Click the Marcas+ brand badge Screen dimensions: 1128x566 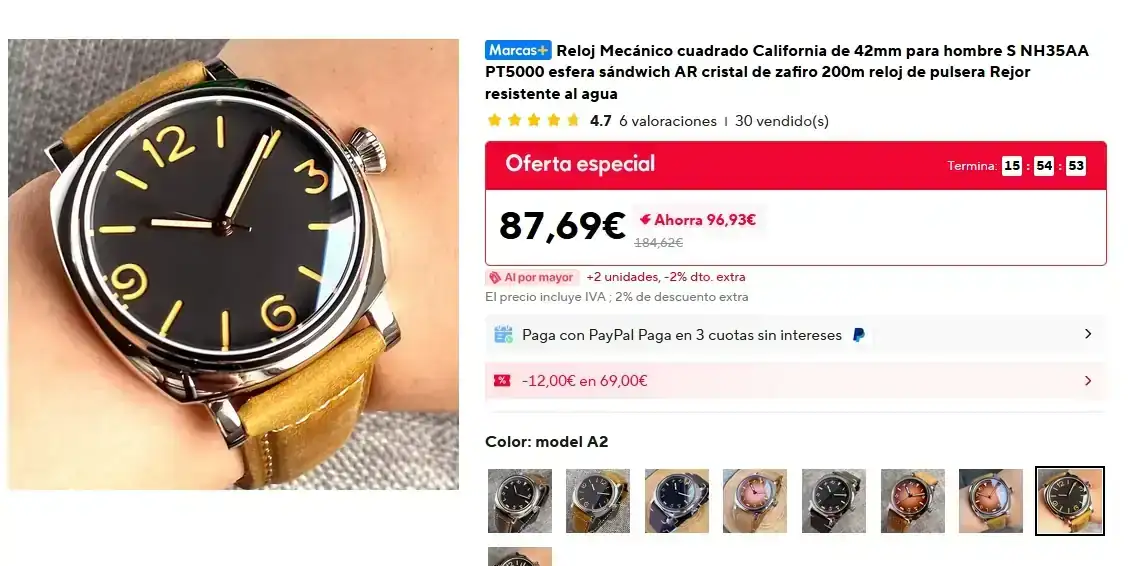tap(518, 50)
